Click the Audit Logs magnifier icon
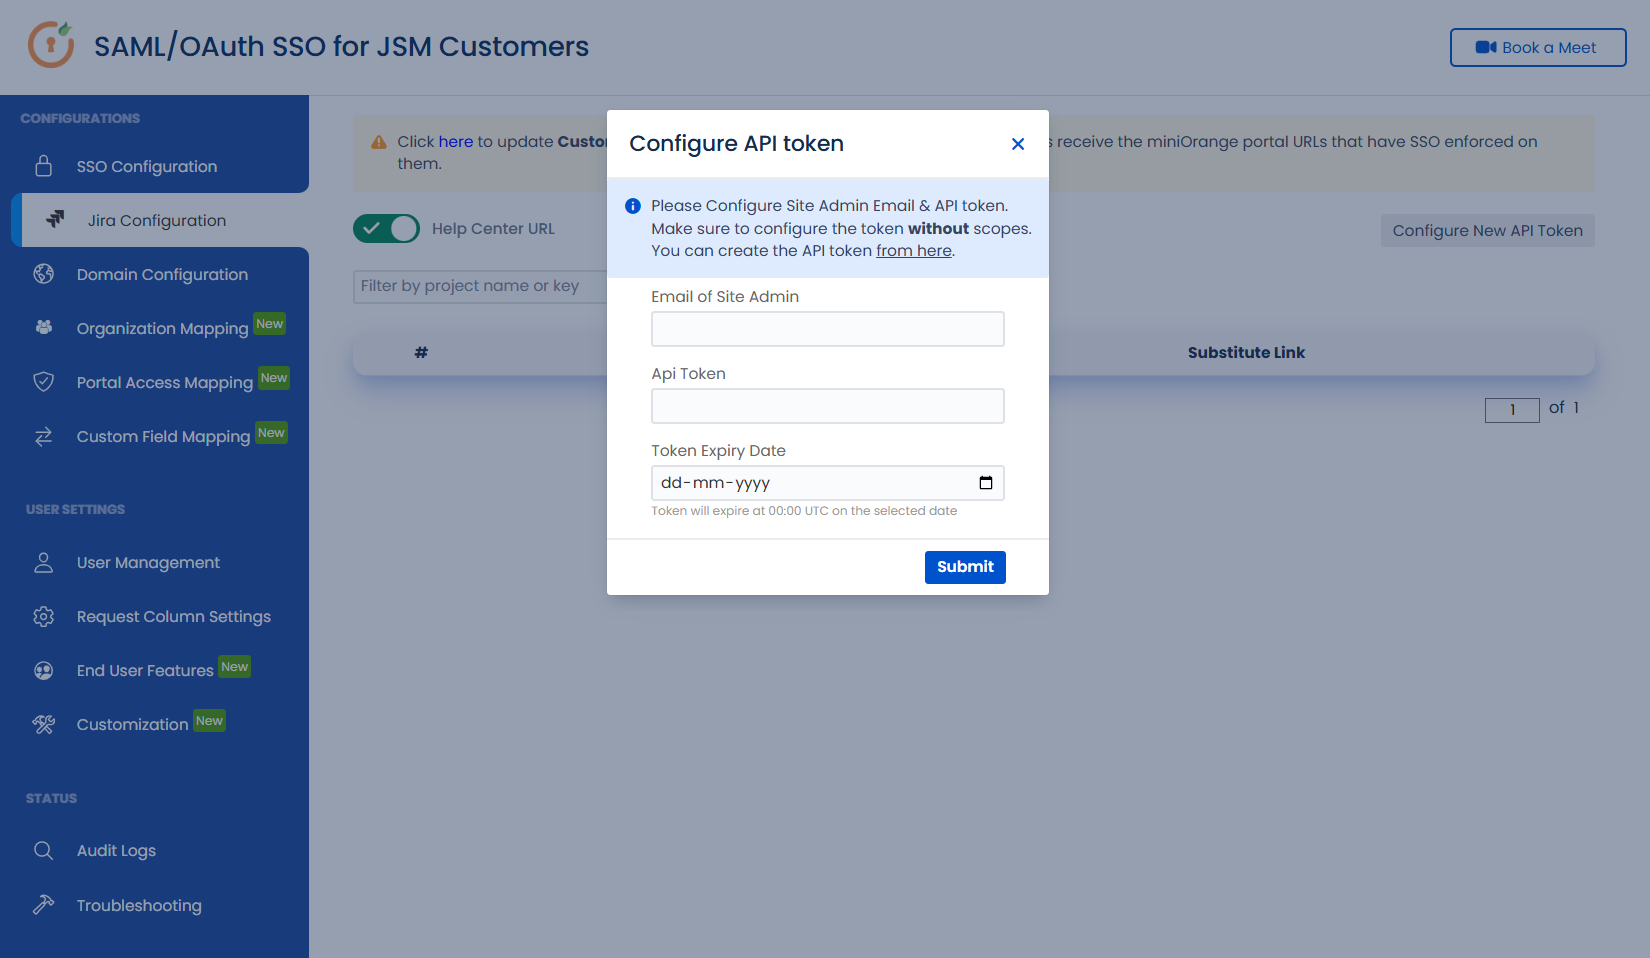1650x958 pixels. (43, 850)
